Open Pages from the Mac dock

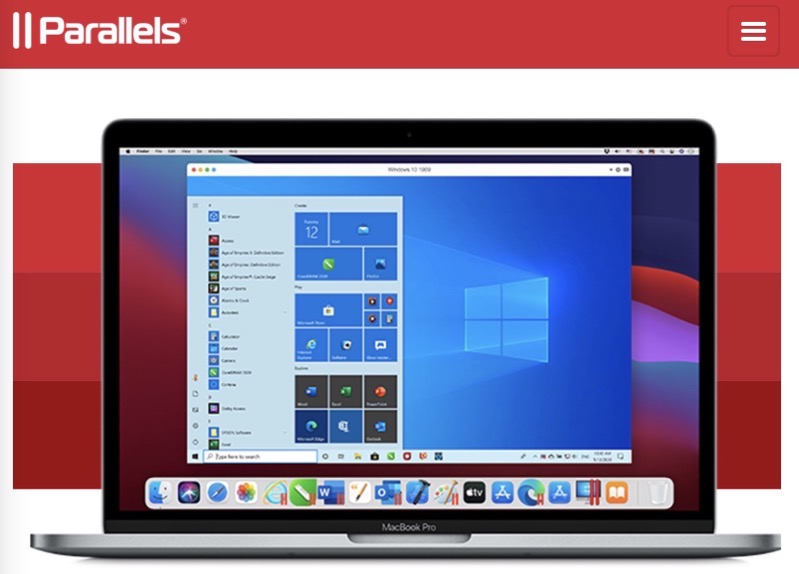tap(359, 493)
